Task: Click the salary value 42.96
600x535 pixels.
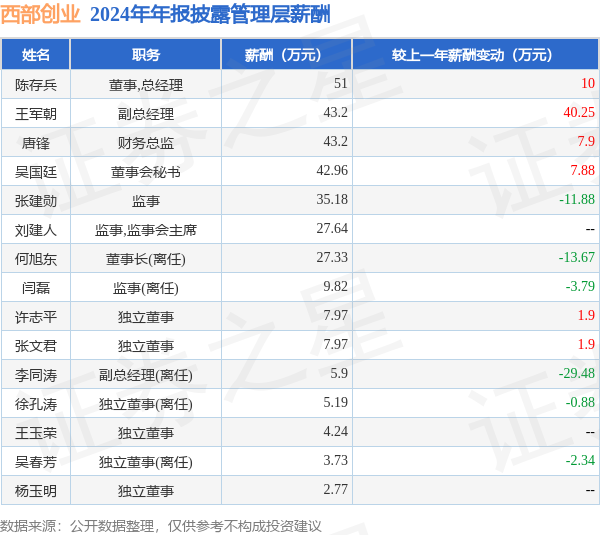Action: (332, 170)
